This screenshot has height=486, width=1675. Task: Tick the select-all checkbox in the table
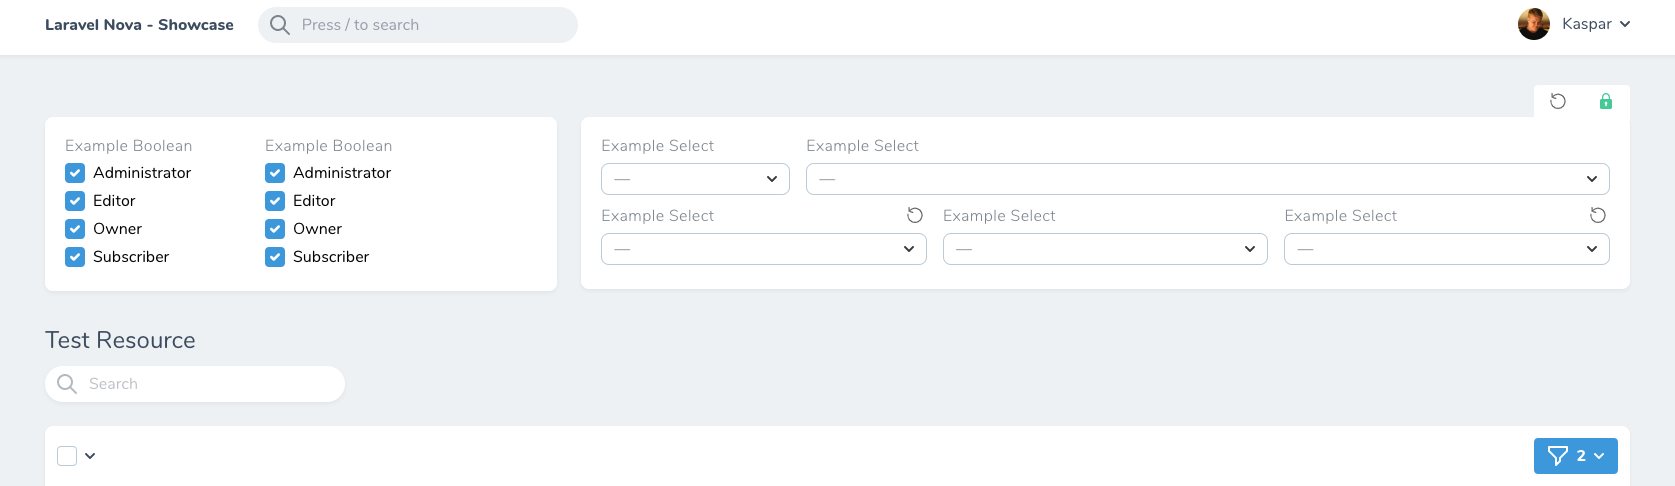(67, 456)
